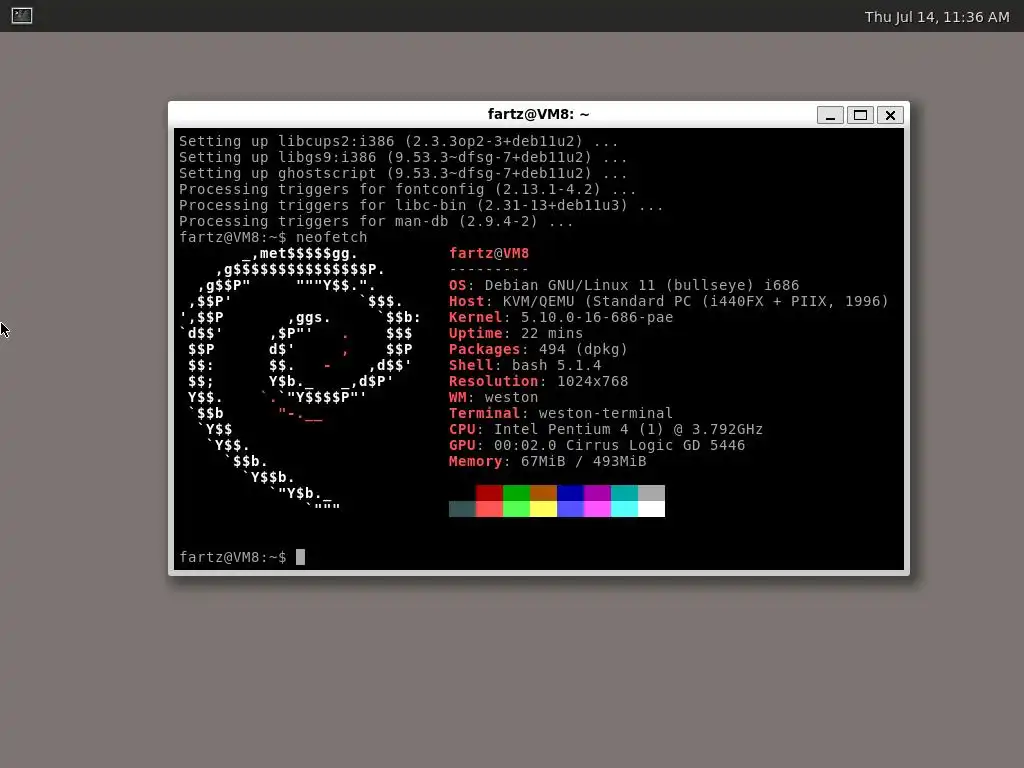Click the dark blue color block in top row
The width and height of the screenshot is (1024, 768).
(570, 493)
